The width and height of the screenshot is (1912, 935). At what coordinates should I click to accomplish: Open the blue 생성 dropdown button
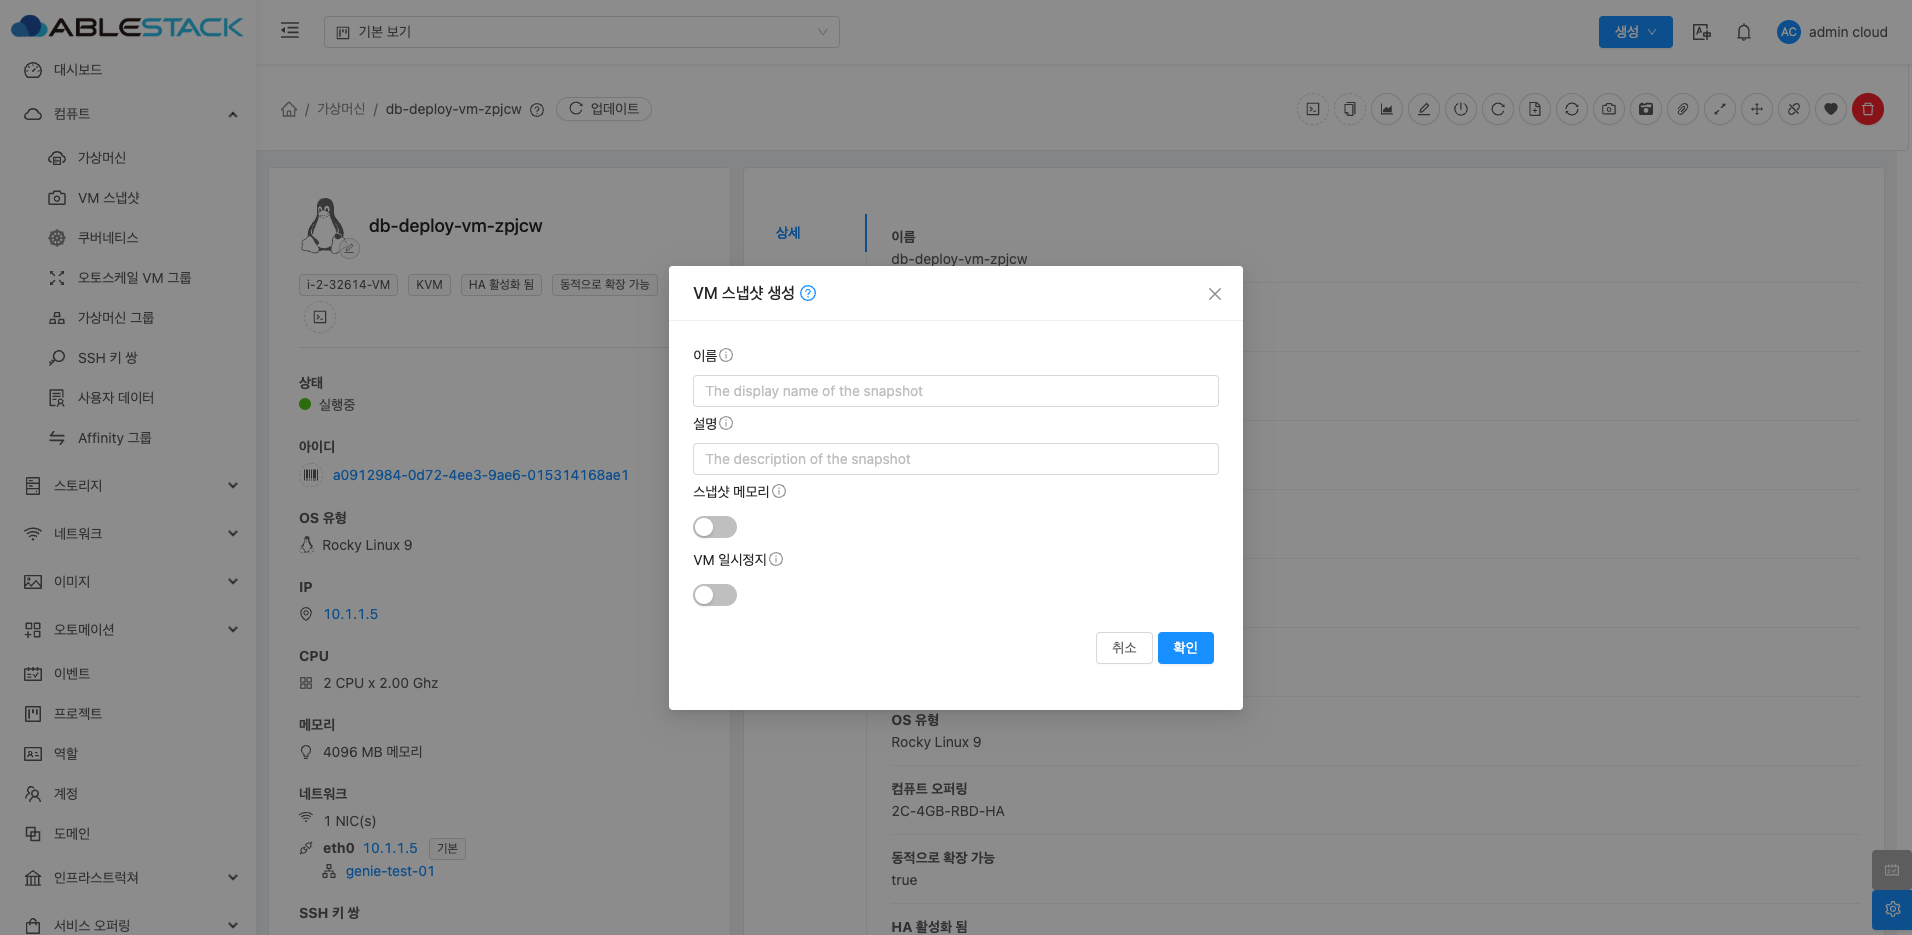[x=1634, y=32]
